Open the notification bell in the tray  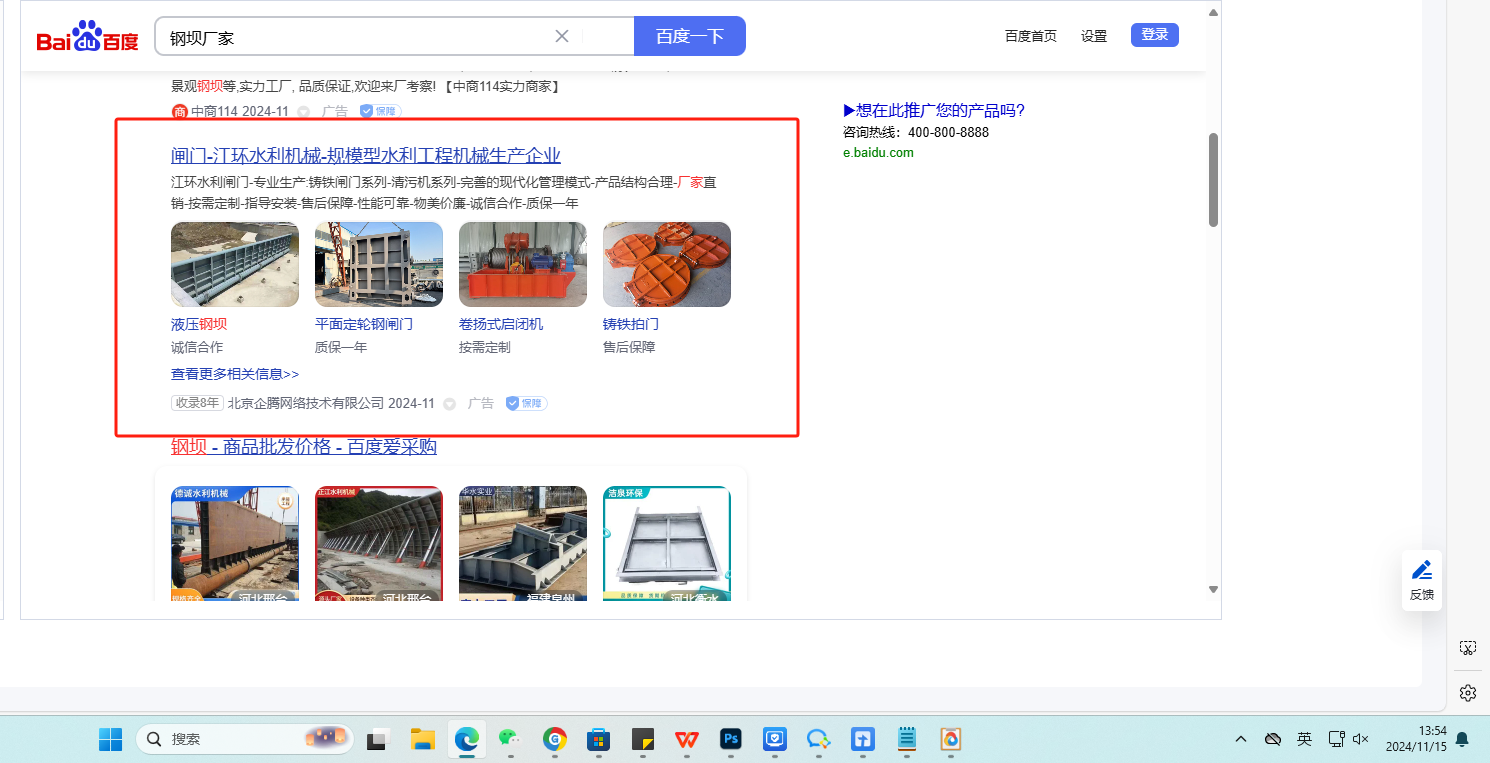coord(1462,739)
